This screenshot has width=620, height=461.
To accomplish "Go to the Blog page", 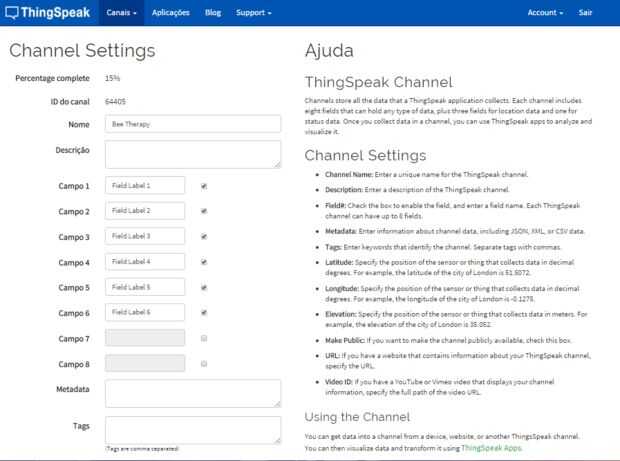I will tap(213, 13).
